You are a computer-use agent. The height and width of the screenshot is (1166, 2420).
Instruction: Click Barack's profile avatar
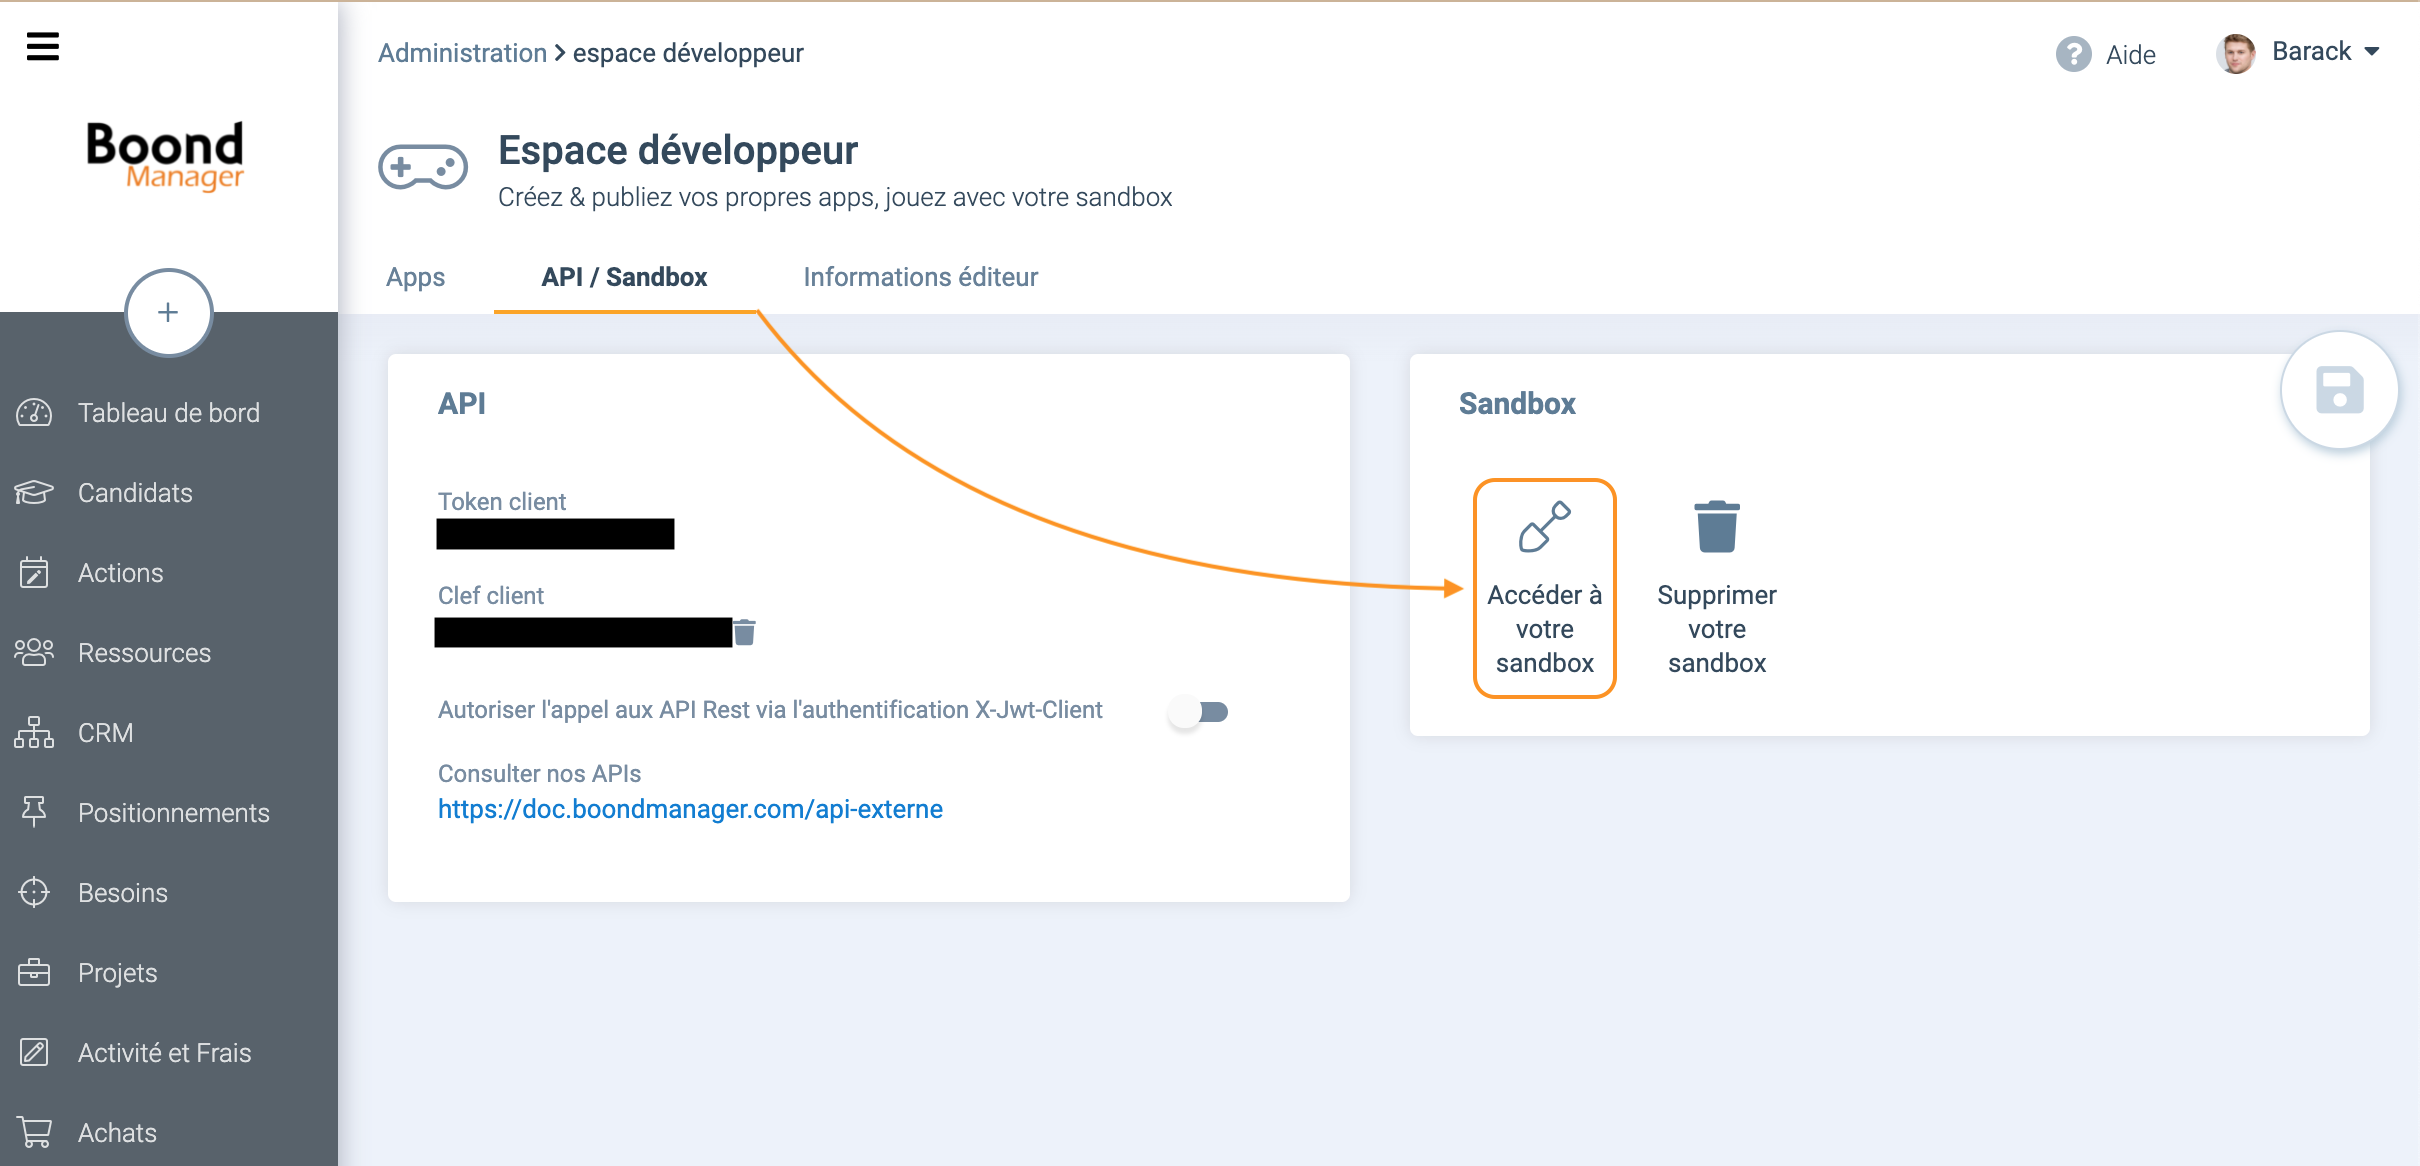click(x=2236, y=53)
